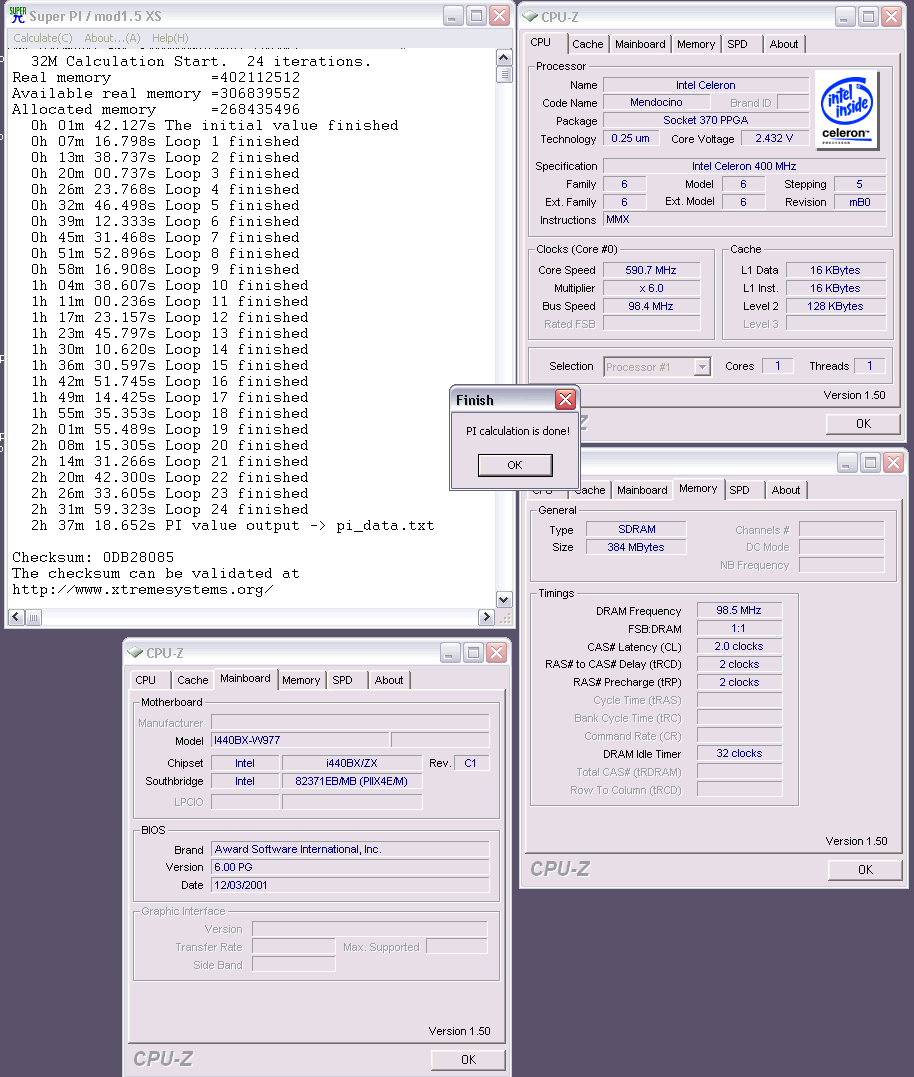Click the DRAM Idle Timer 32 clocks value

[739, 753]
